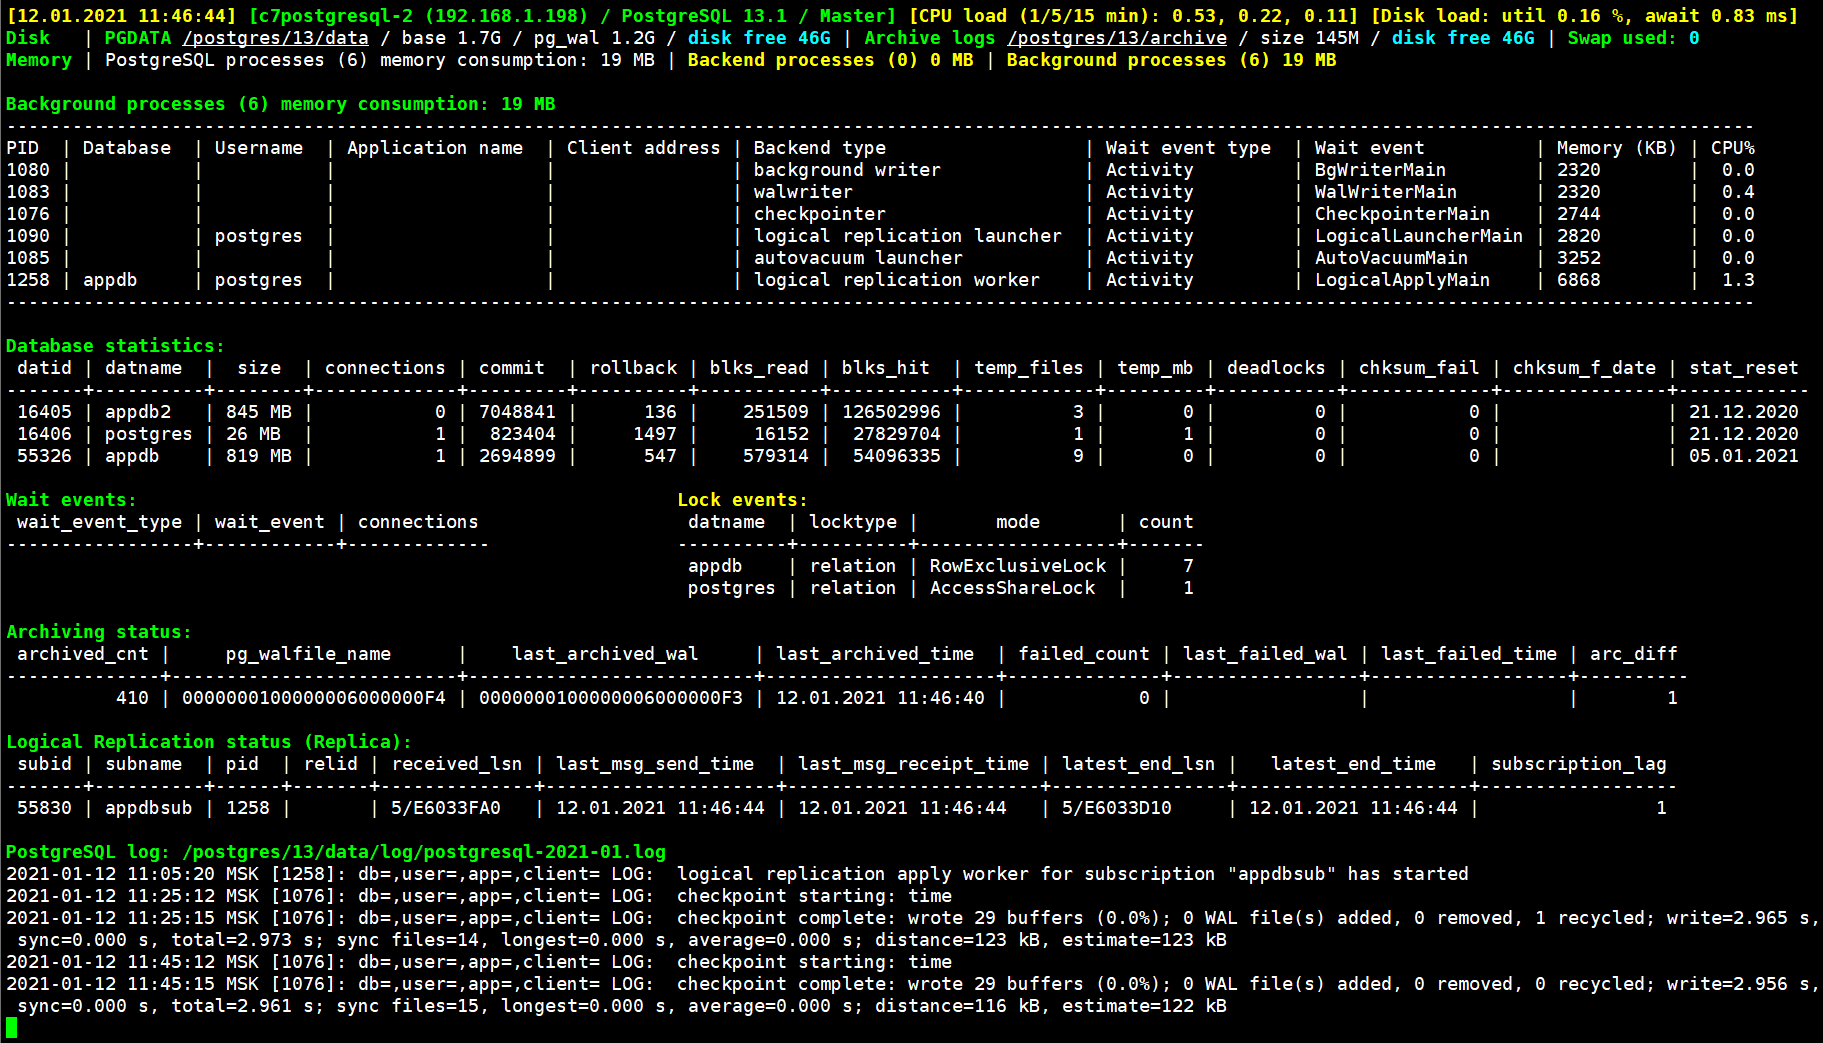Click the LogicalApplyMain wait event
The height and width of the screenshot is (1043, 1823).
coord(1402,280)
